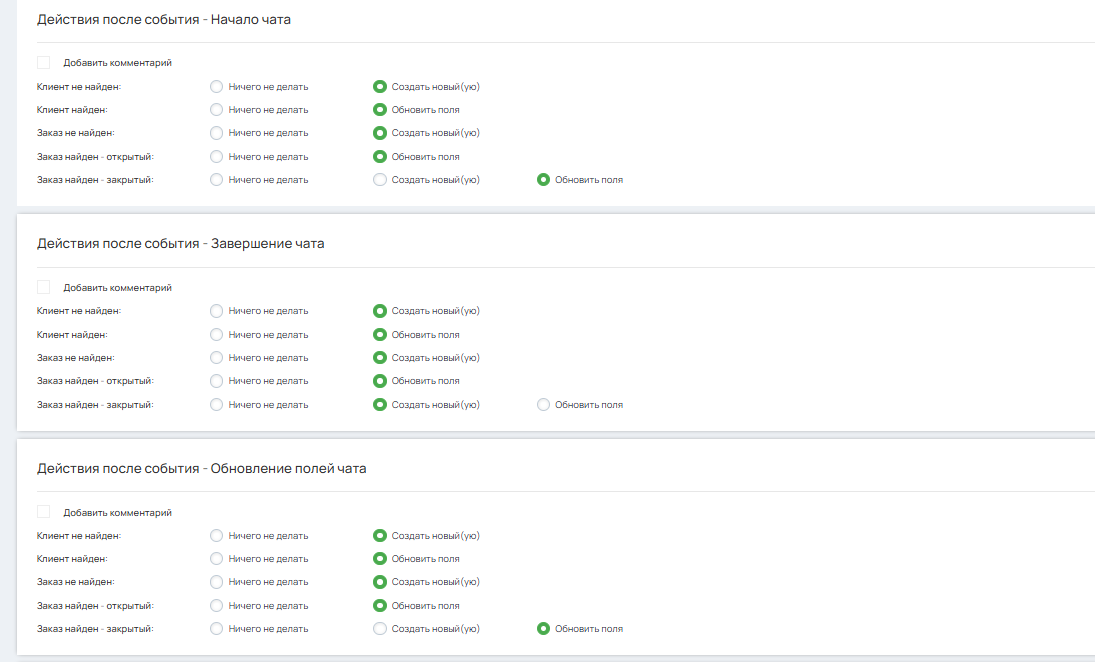Select 'Создать новый(ую)' for Заказ найден - закрытый, Обновление полей чата
The image size is (1095, 662).
(380, 629)
